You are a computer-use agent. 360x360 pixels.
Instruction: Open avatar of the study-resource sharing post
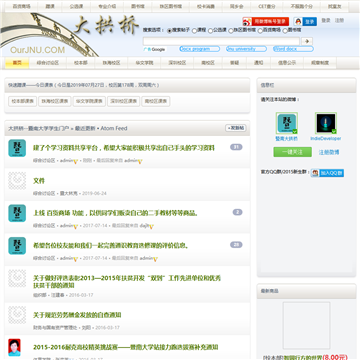17,148
